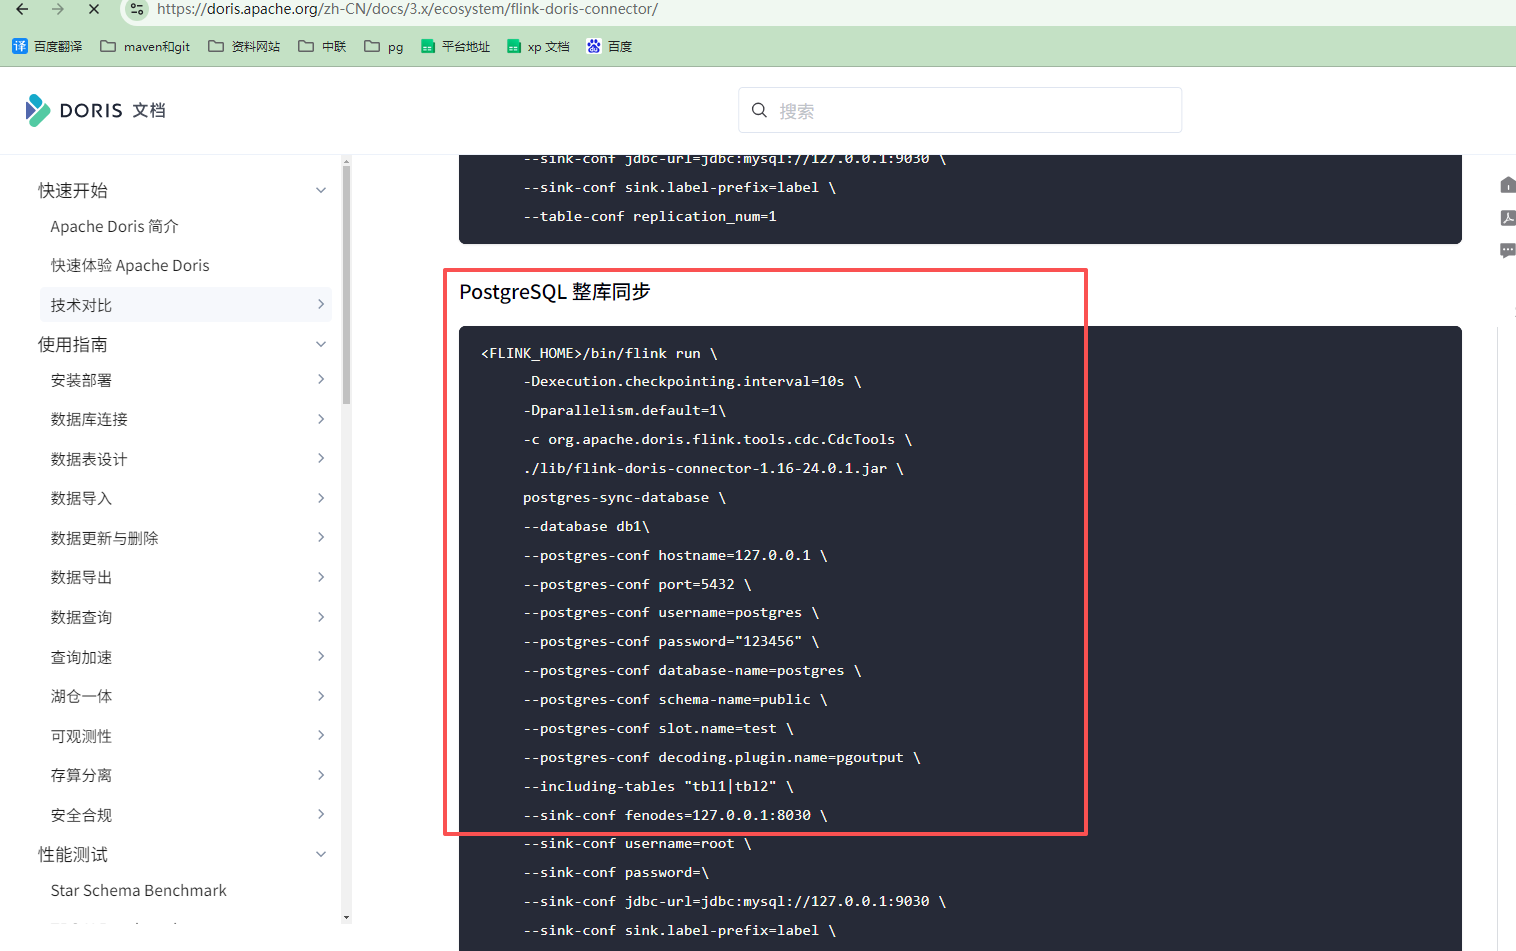Go back with browser back arrow
1516x951 pixels.
pyautogui.click(x=22, y=9)
